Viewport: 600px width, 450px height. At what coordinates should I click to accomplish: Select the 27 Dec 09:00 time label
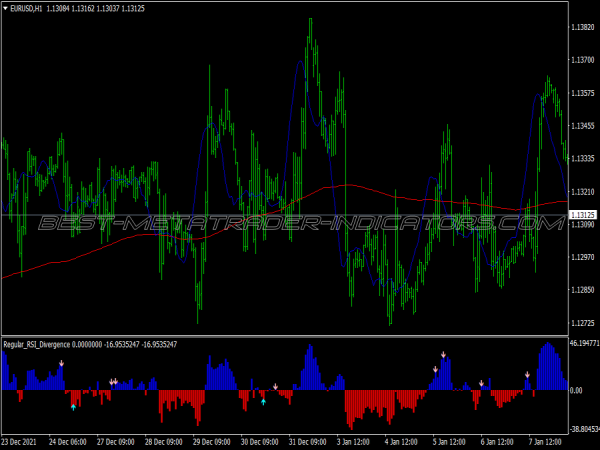pos(116,442)
